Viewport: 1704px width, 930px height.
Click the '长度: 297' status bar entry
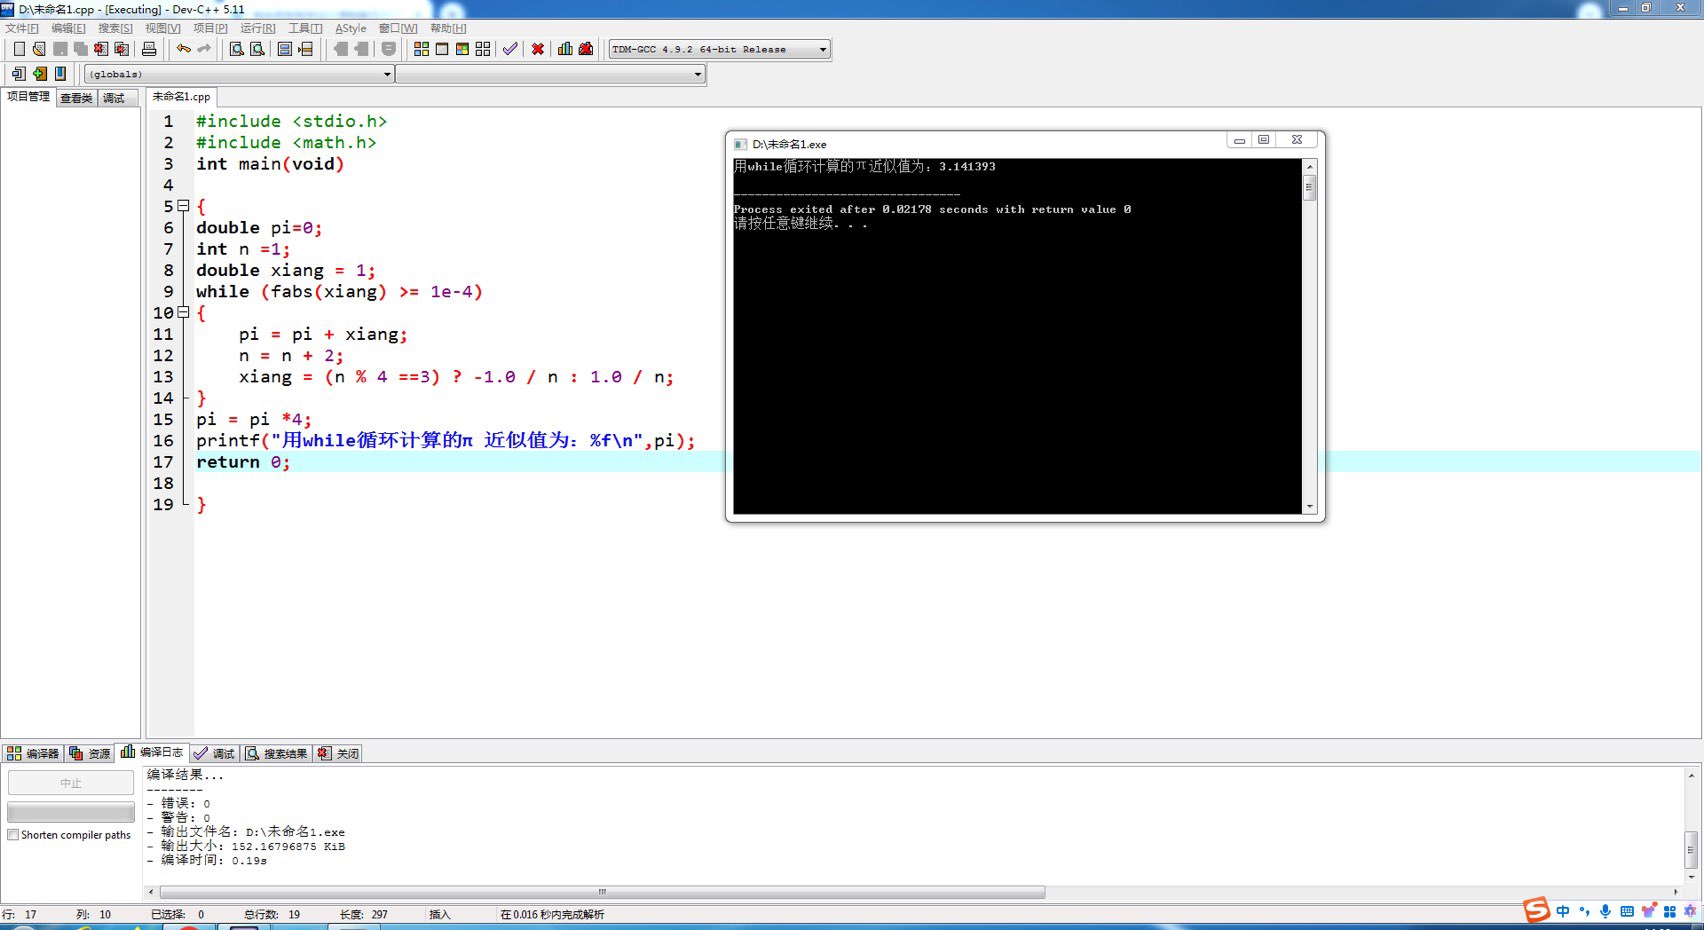tap(364, 914)
